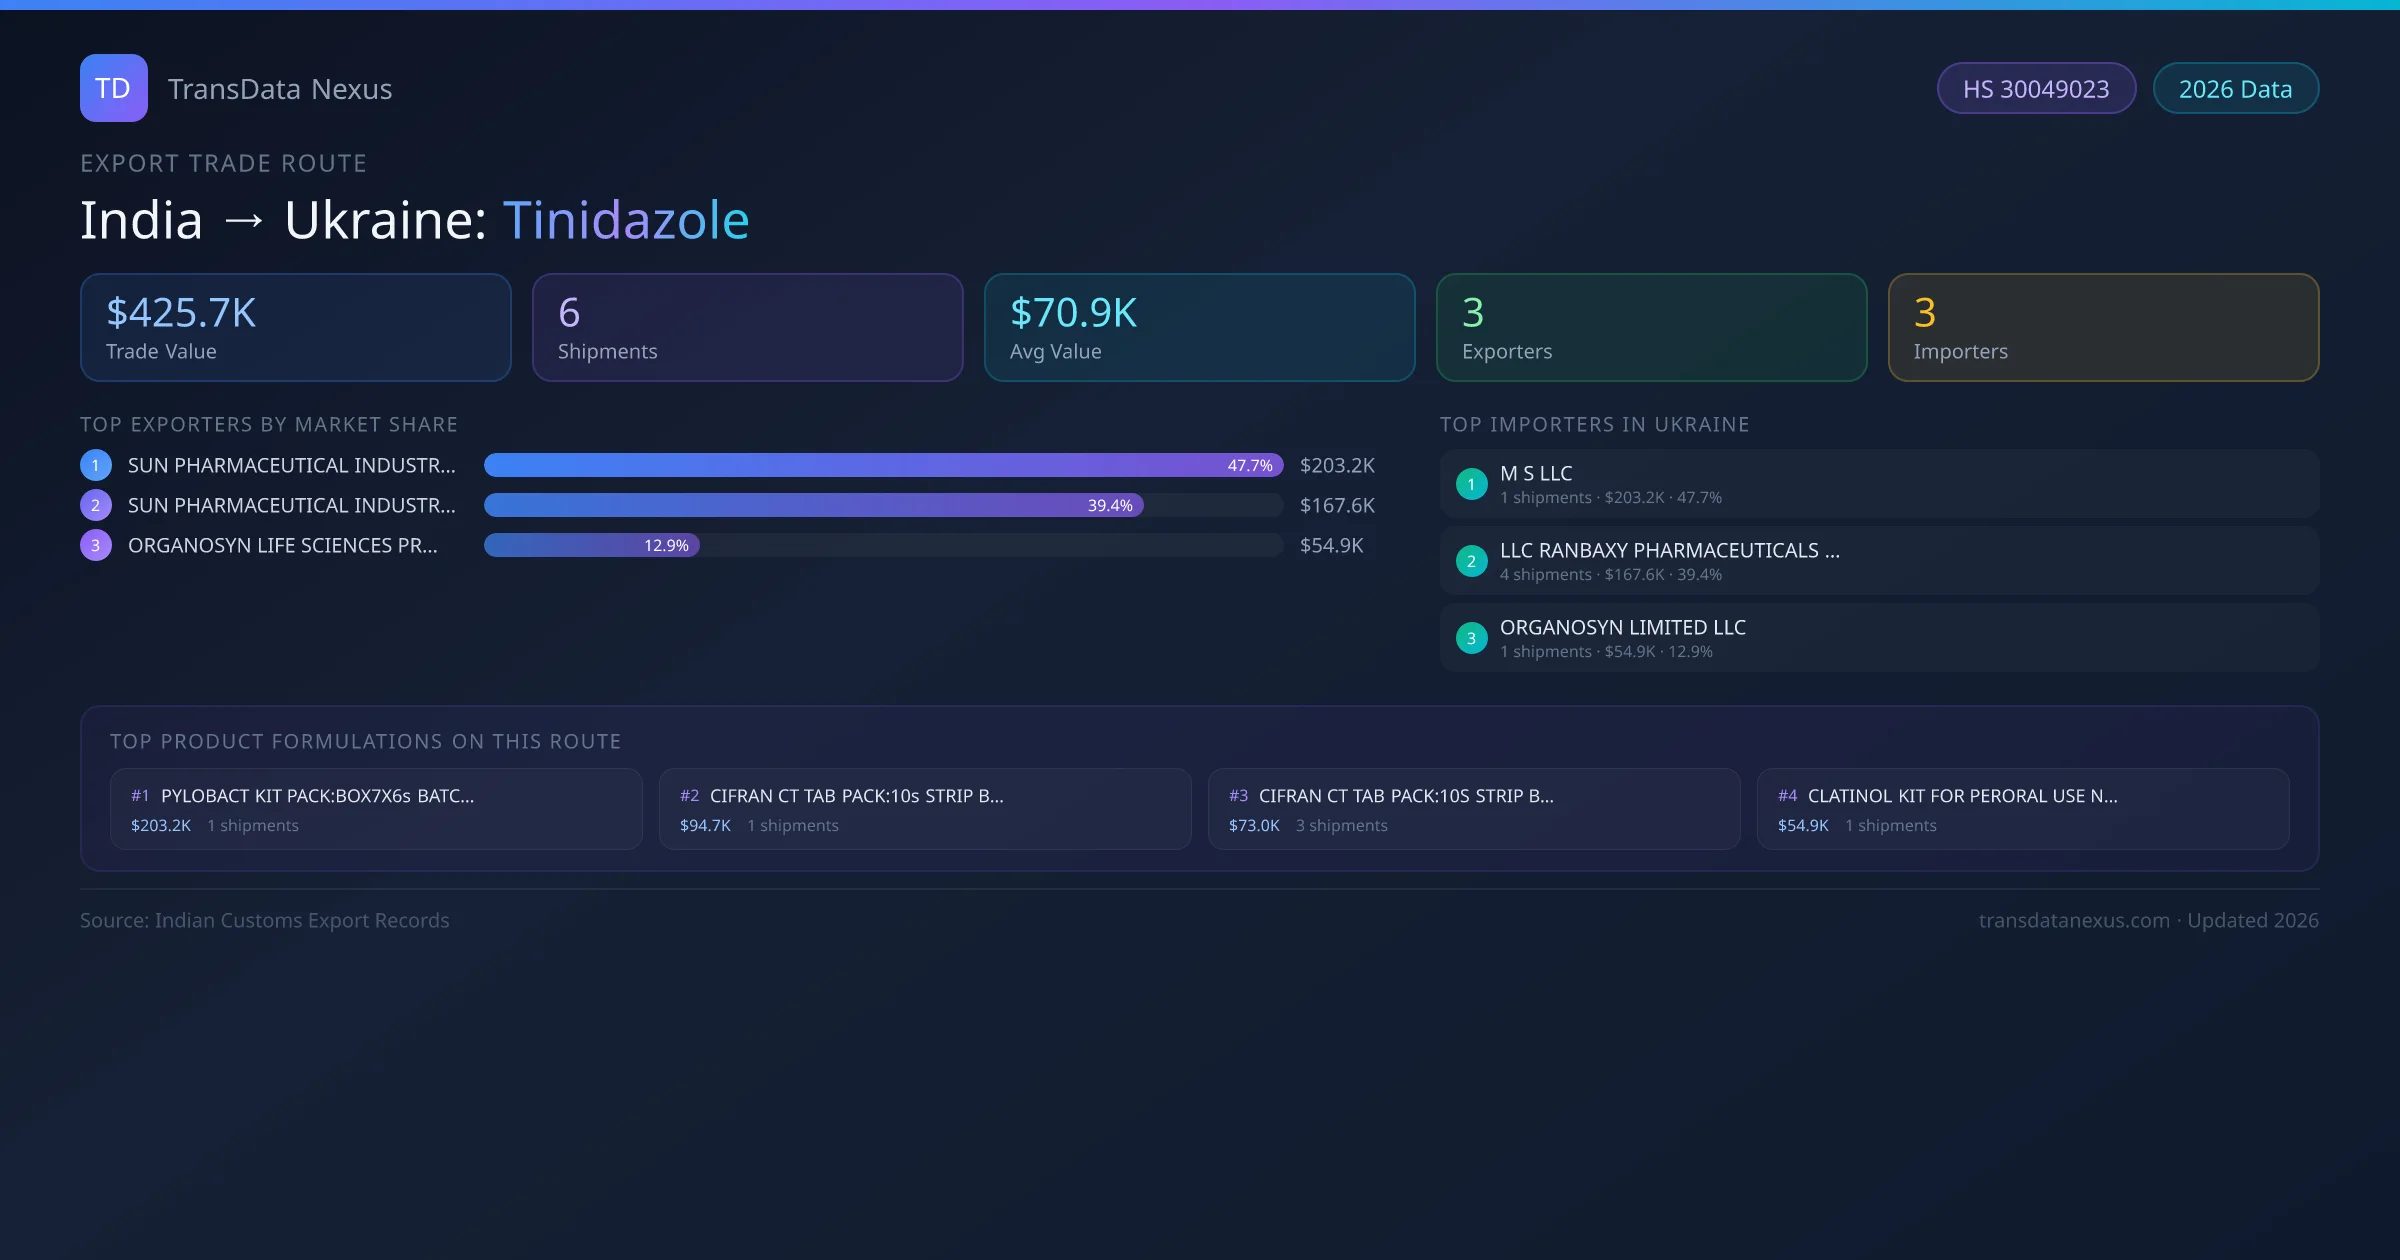Screen dimensions: 2400x1260
Task: Click the blue rank 1 exporter badge
Action: pos(96,465)
